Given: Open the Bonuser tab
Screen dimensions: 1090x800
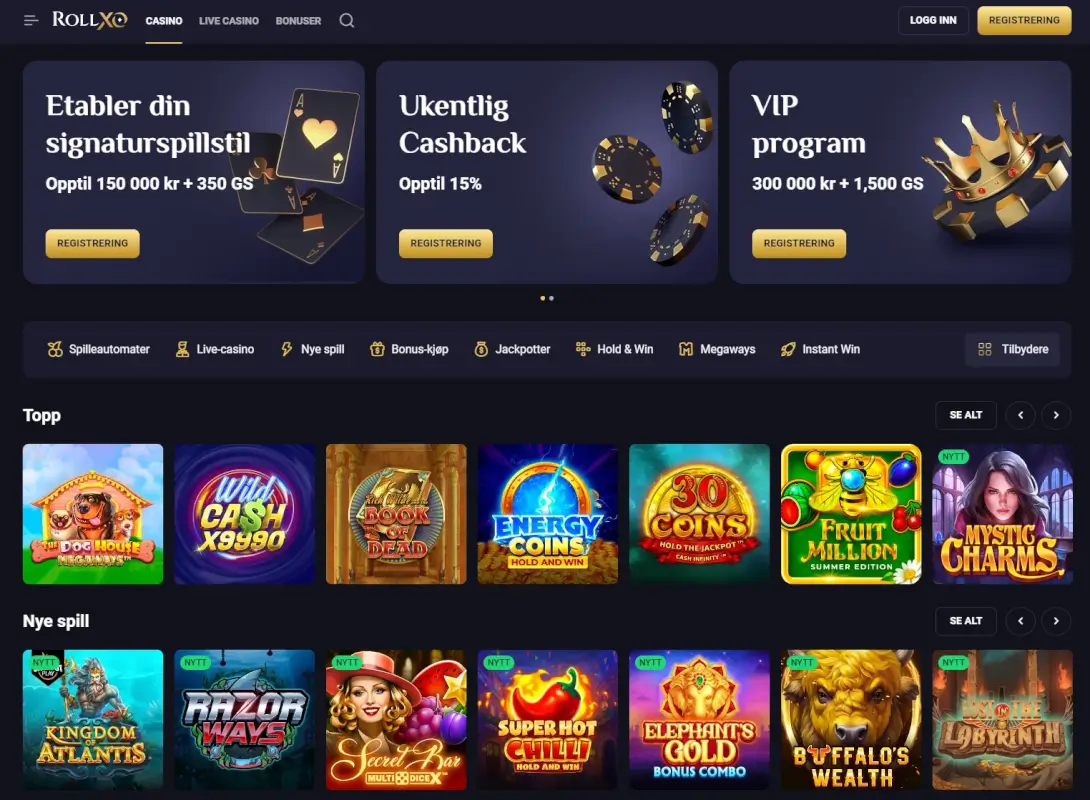Looking at the screenshot, I should coord(298,21).
